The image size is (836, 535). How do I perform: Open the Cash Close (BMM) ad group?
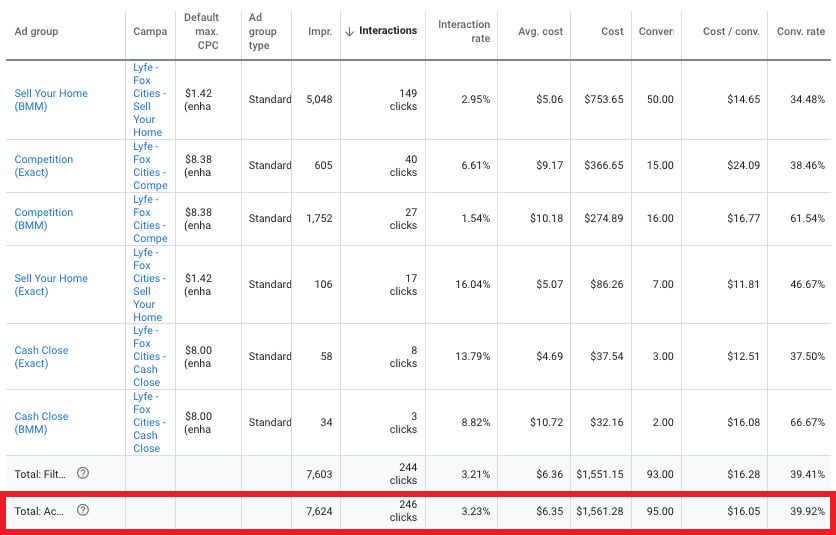(x=42, y=422)
